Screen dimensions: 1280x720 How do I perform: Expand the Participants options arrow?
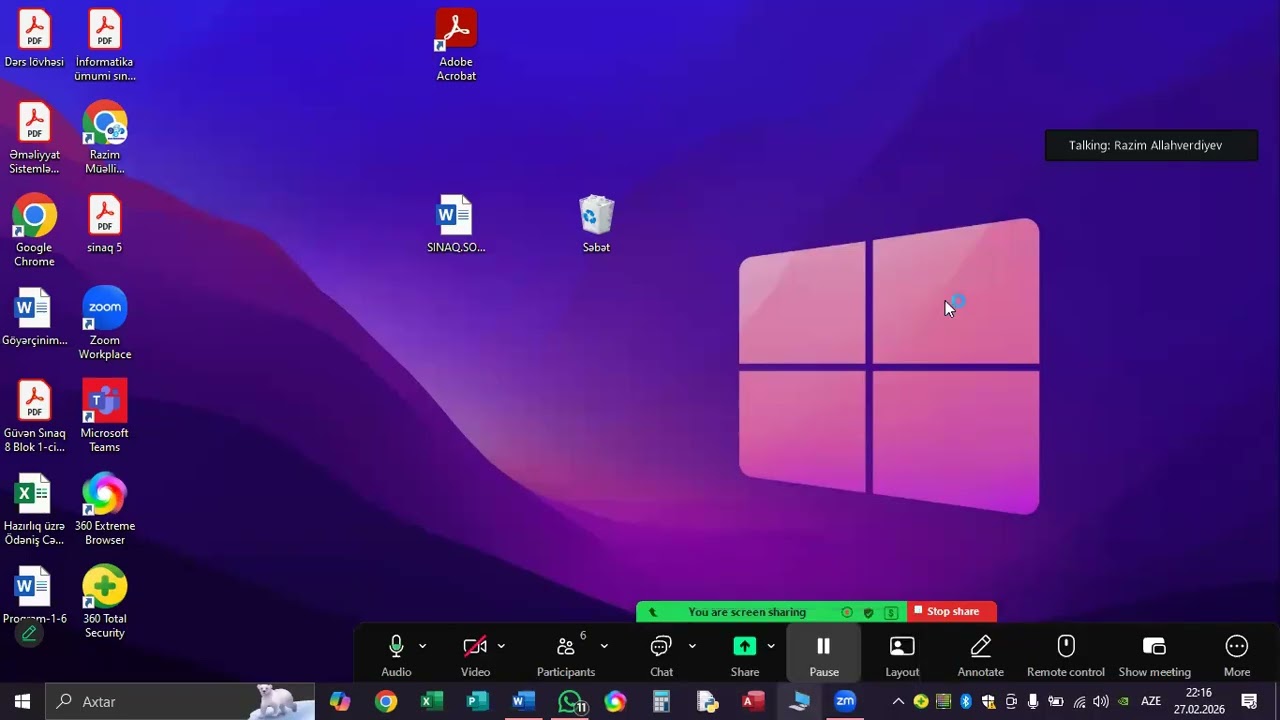pyautogui.click(x=604, y=646)
